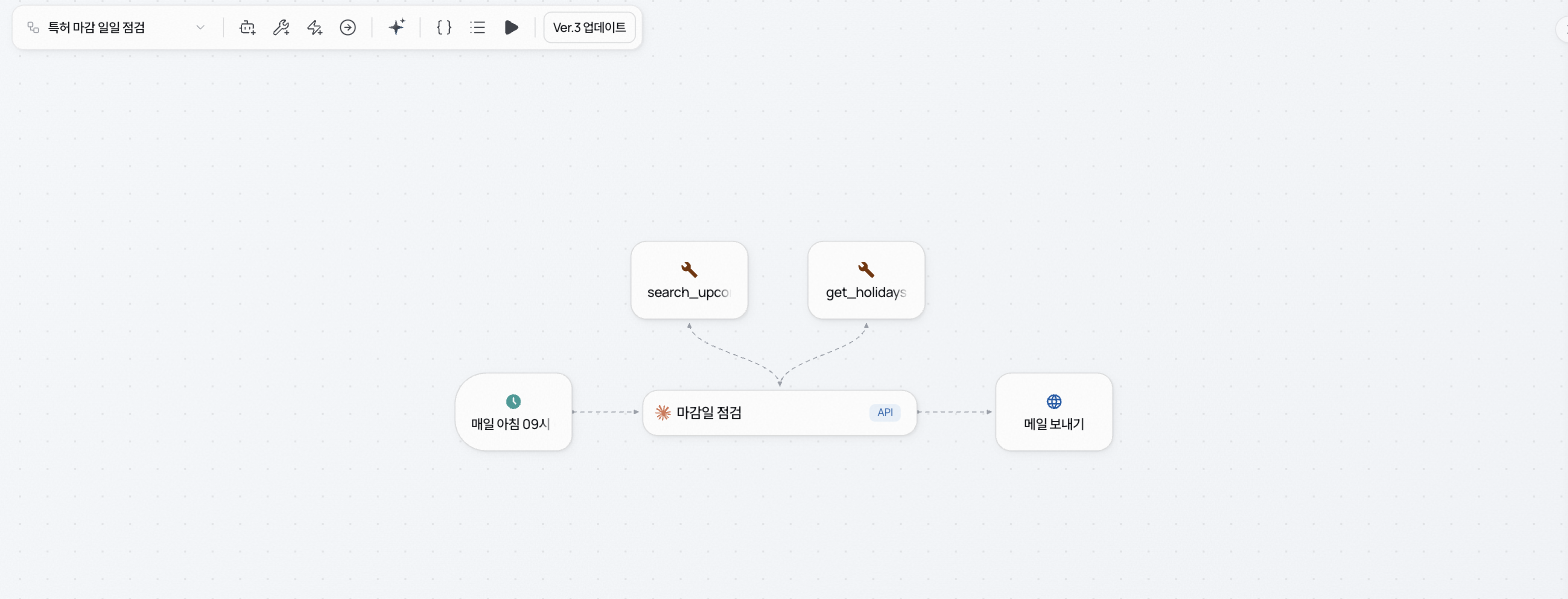Run the workflow with the play button
1568x599 pixels.
pos(511,28)
